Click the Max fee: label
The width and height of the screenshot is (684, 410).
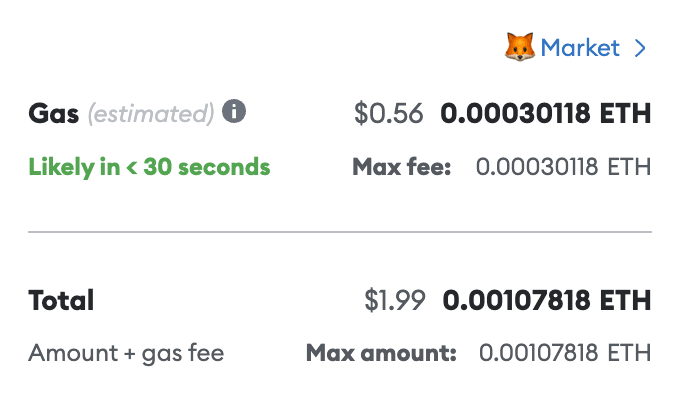pos(402,166)
